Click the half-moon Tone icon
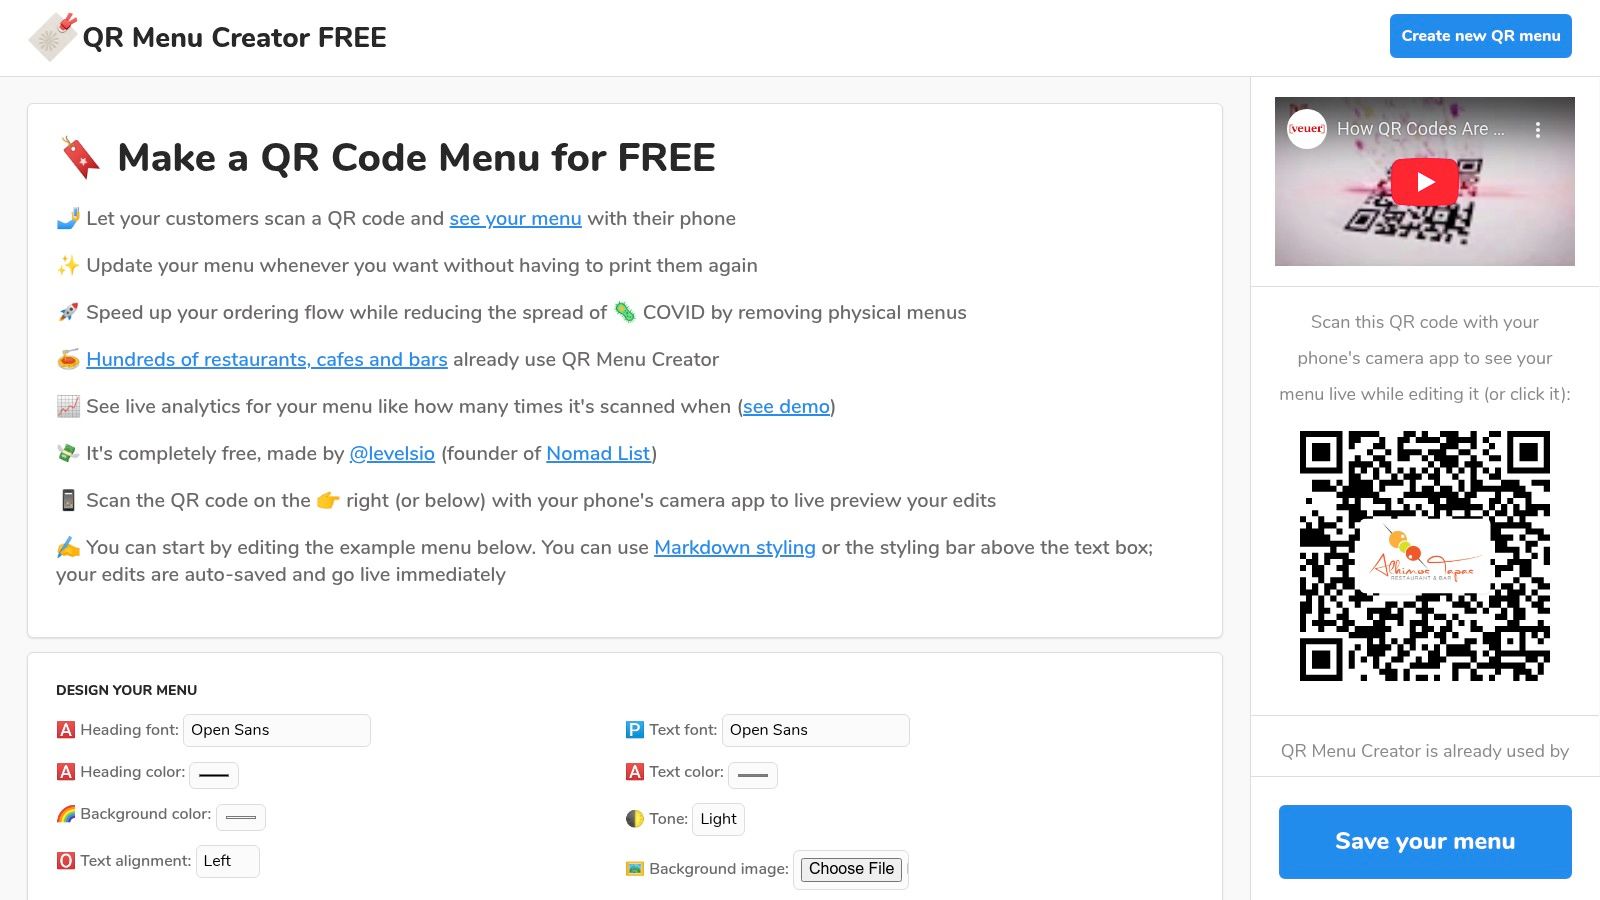 click(x=635, y=819)
